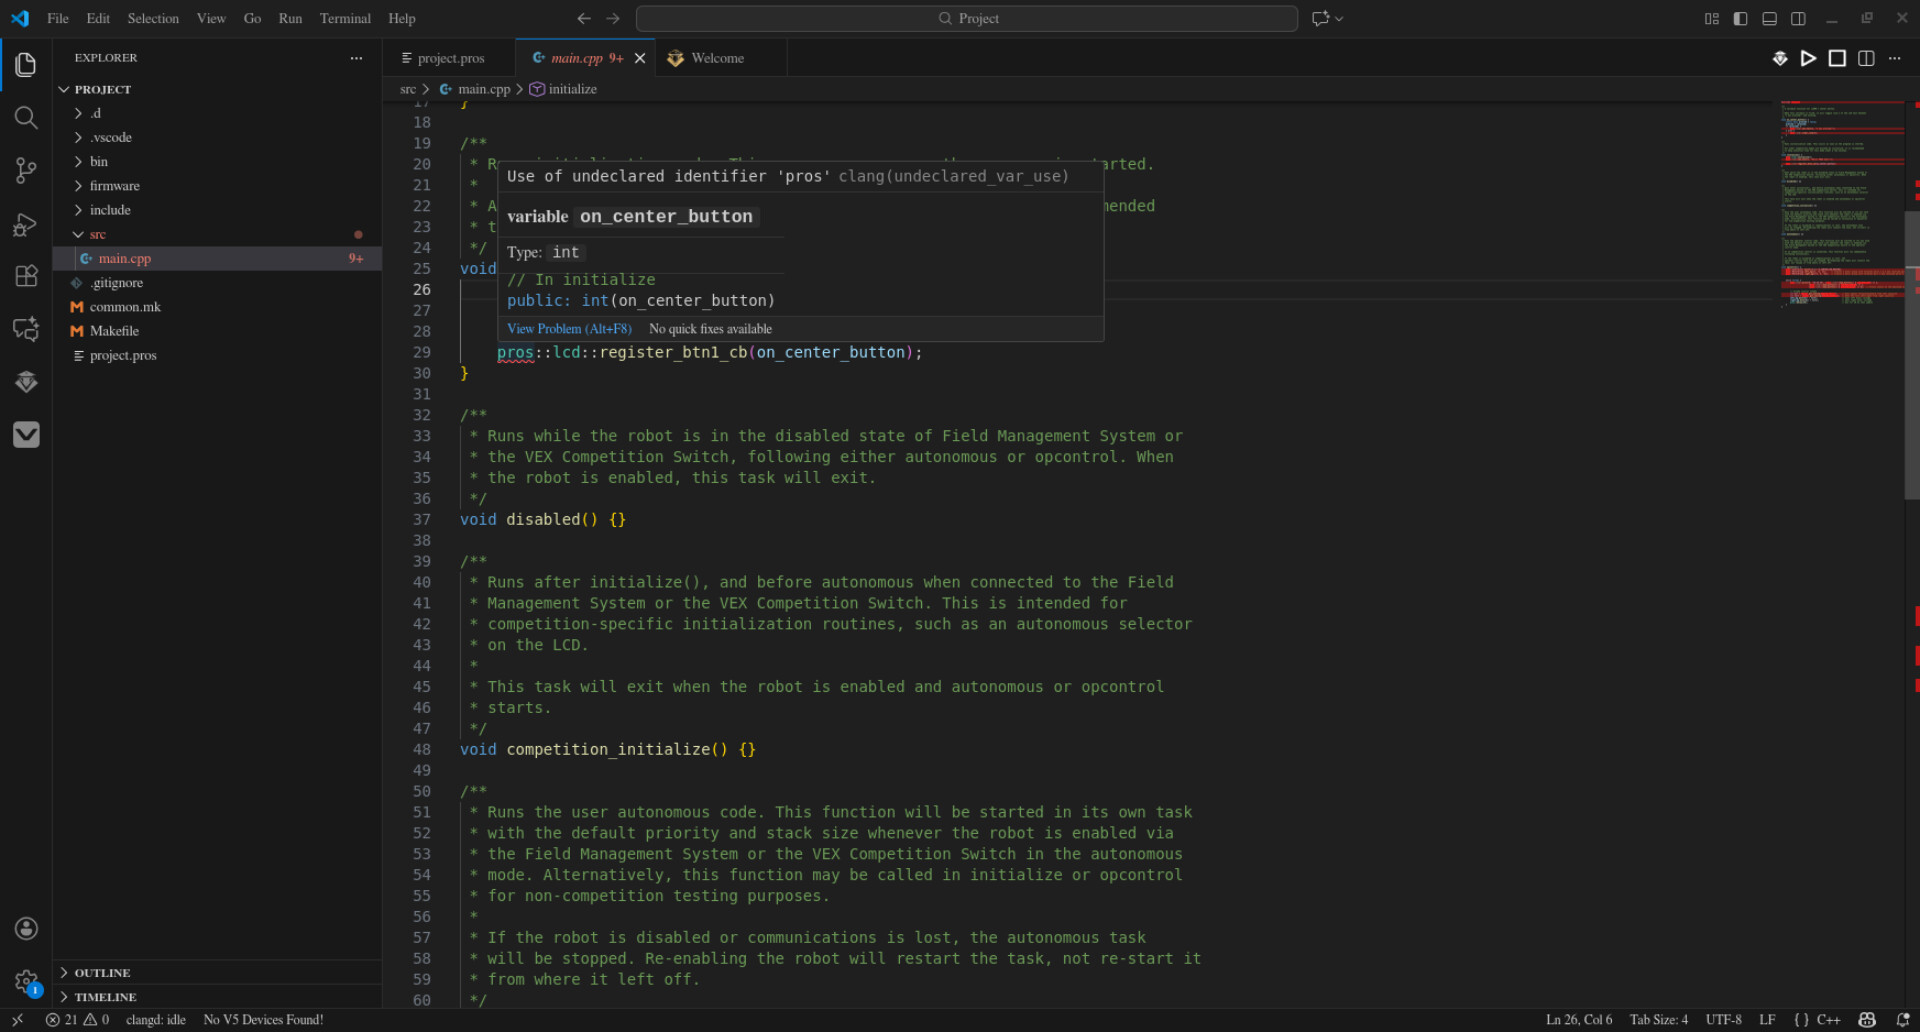This screenshot has height=1032, width=1920.
Task: Open the Source Control view
Action: [x=26, y=171]
